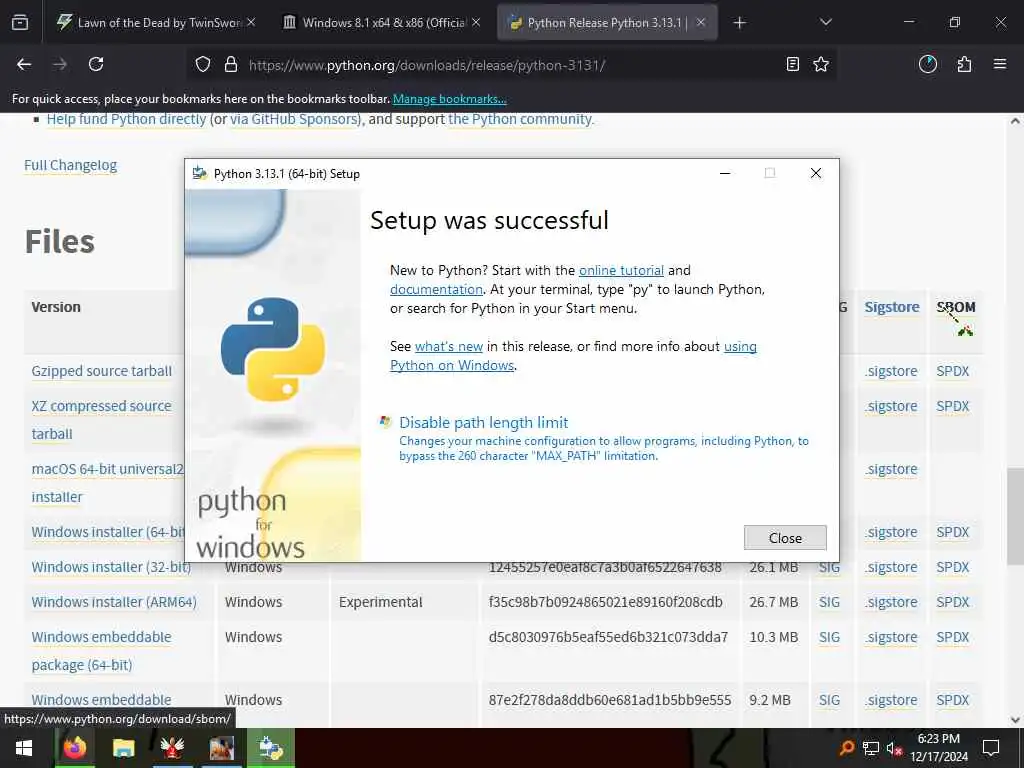Click the Python community link
The width and height of the screenshot is (1024, 768).
point(520,119)
